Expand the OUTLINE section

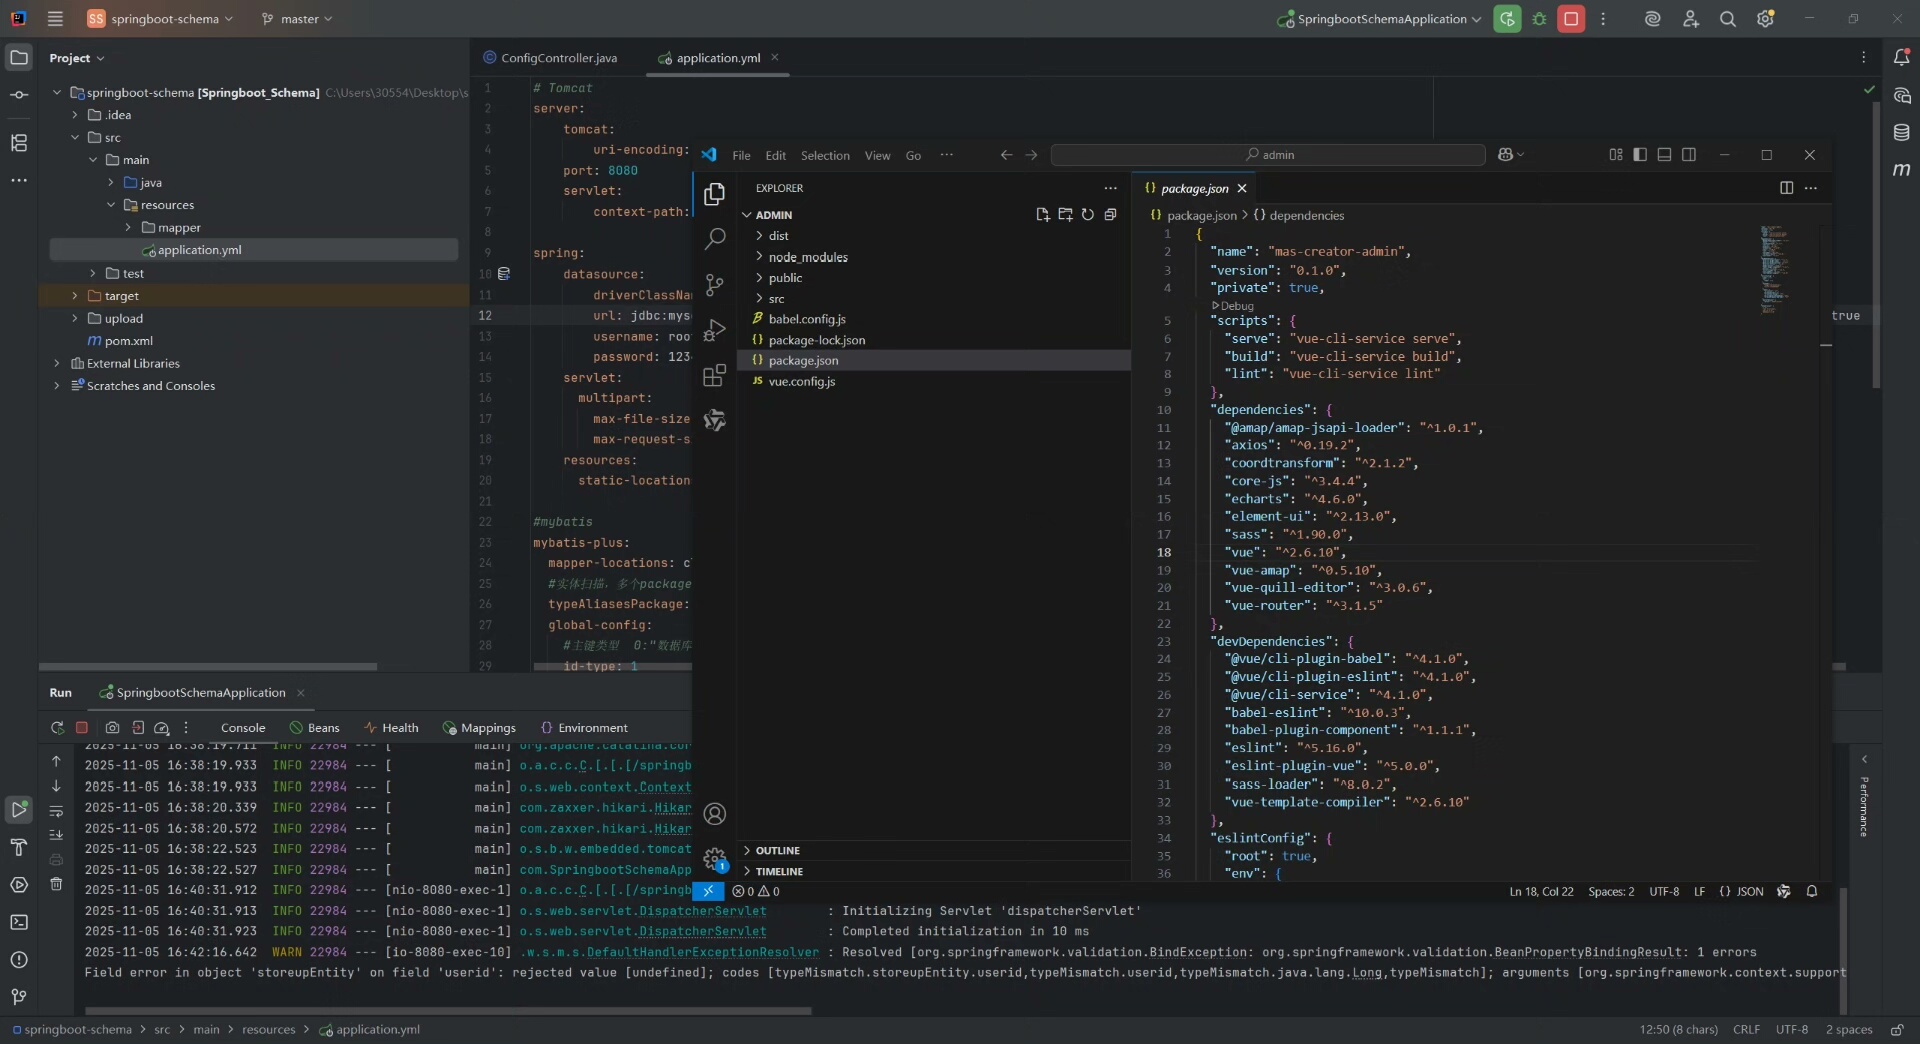(x=777, y=851)
